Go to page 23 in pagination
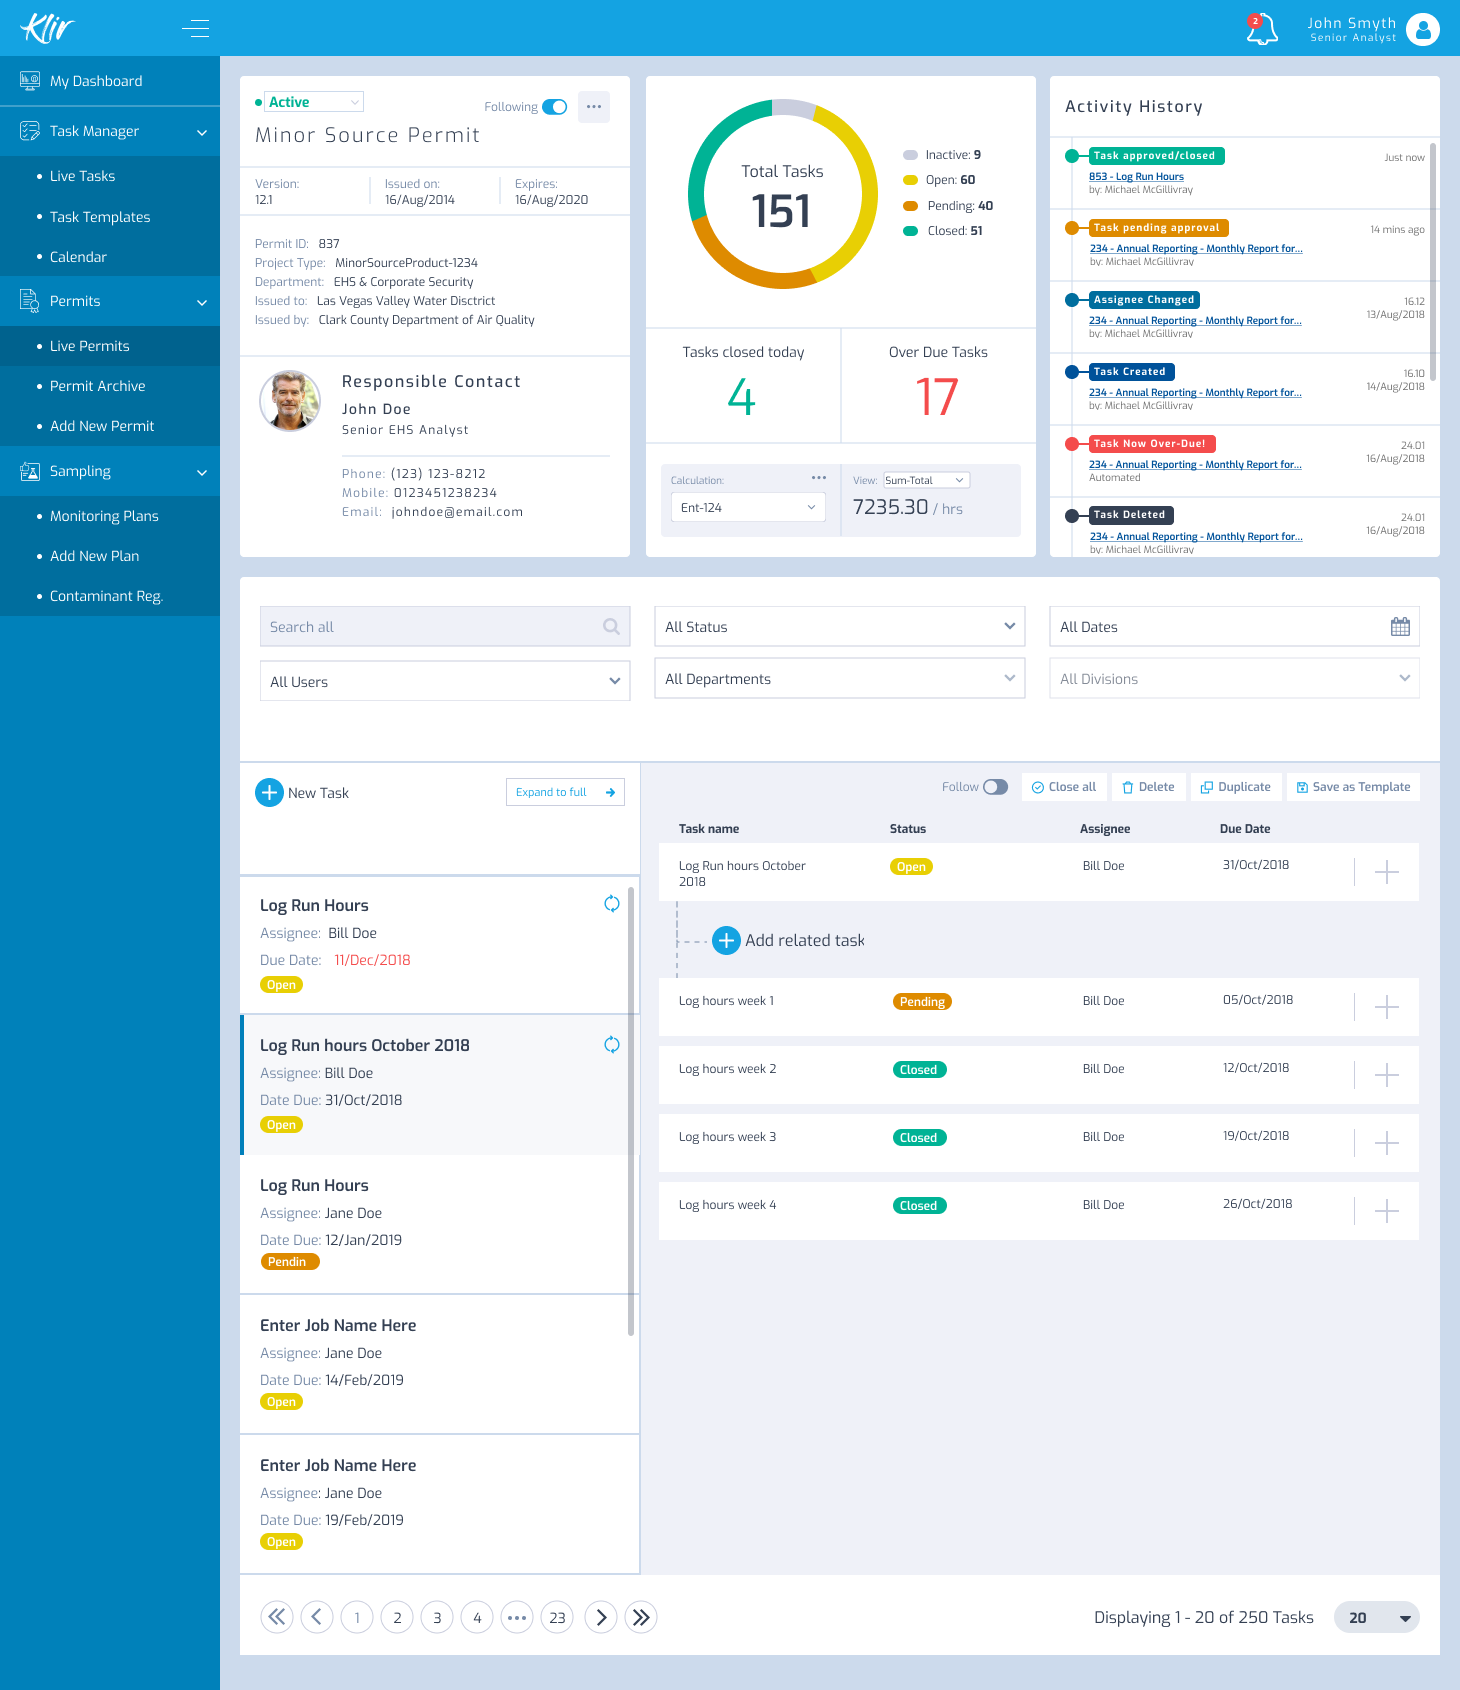The height and width of the screenshot is (1690, 1460). pyautogui.click(x=557, y=1617)
